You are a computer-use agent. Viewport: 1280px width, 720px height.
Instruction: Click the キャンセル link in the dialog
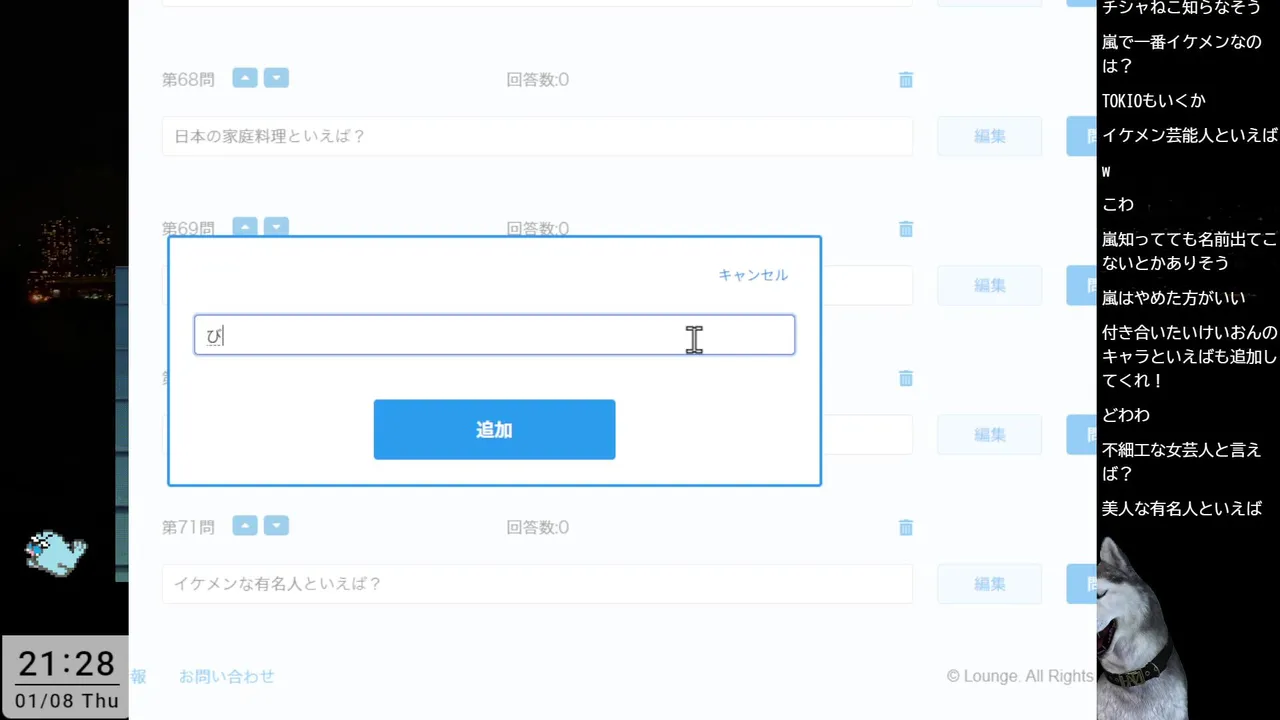(x=753, y=275)
